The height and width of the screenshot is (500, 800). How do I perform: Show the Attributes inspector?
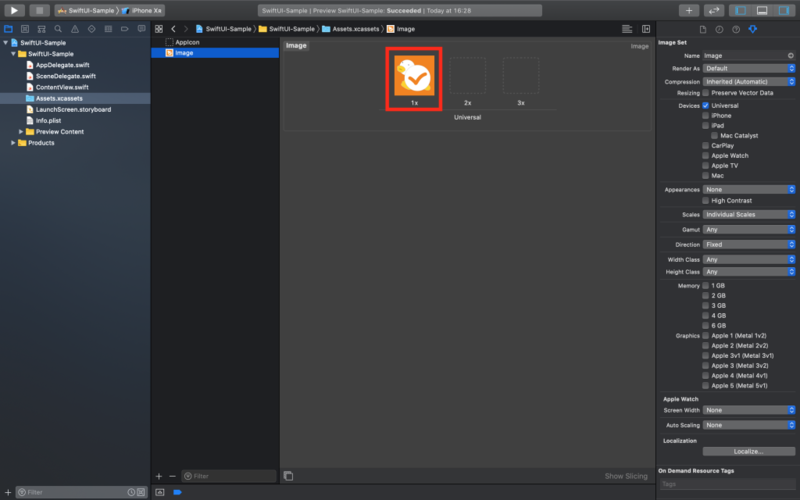[x=753, y=30]
